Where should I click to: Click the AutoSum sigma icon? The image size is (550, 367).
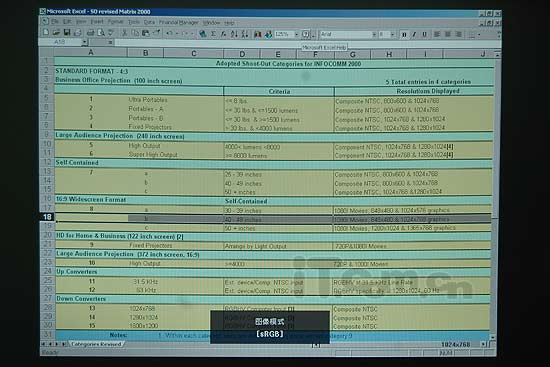click(213, 34)
